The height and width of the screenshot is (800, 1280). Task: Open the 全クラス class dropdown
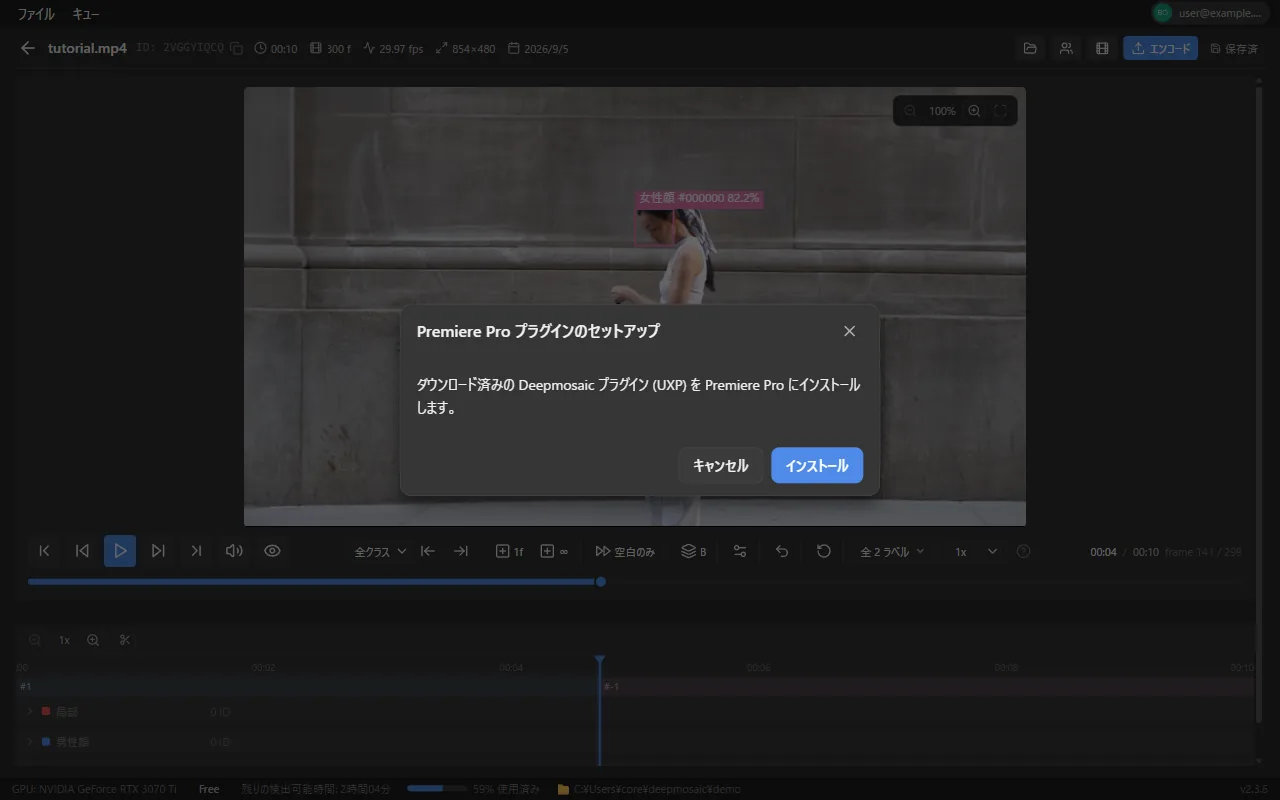(380, 551)
